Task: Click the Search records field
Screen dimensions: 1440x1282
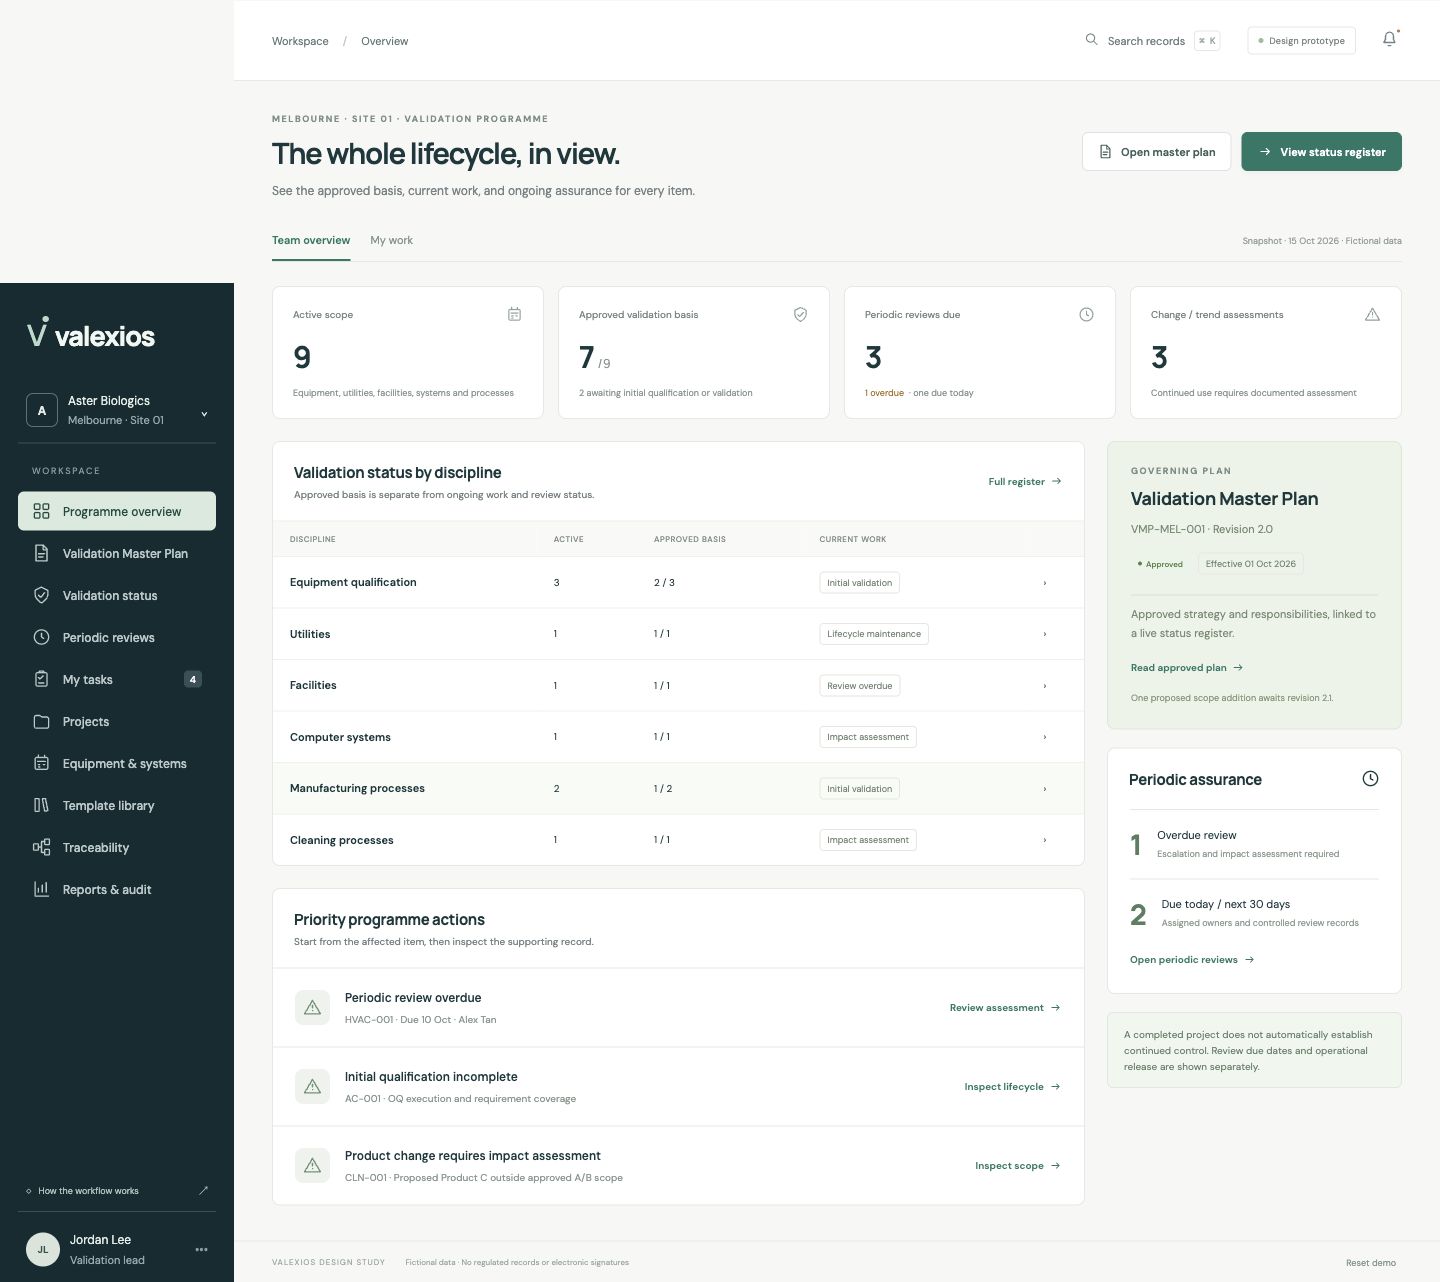Action: pos(1153,41)
